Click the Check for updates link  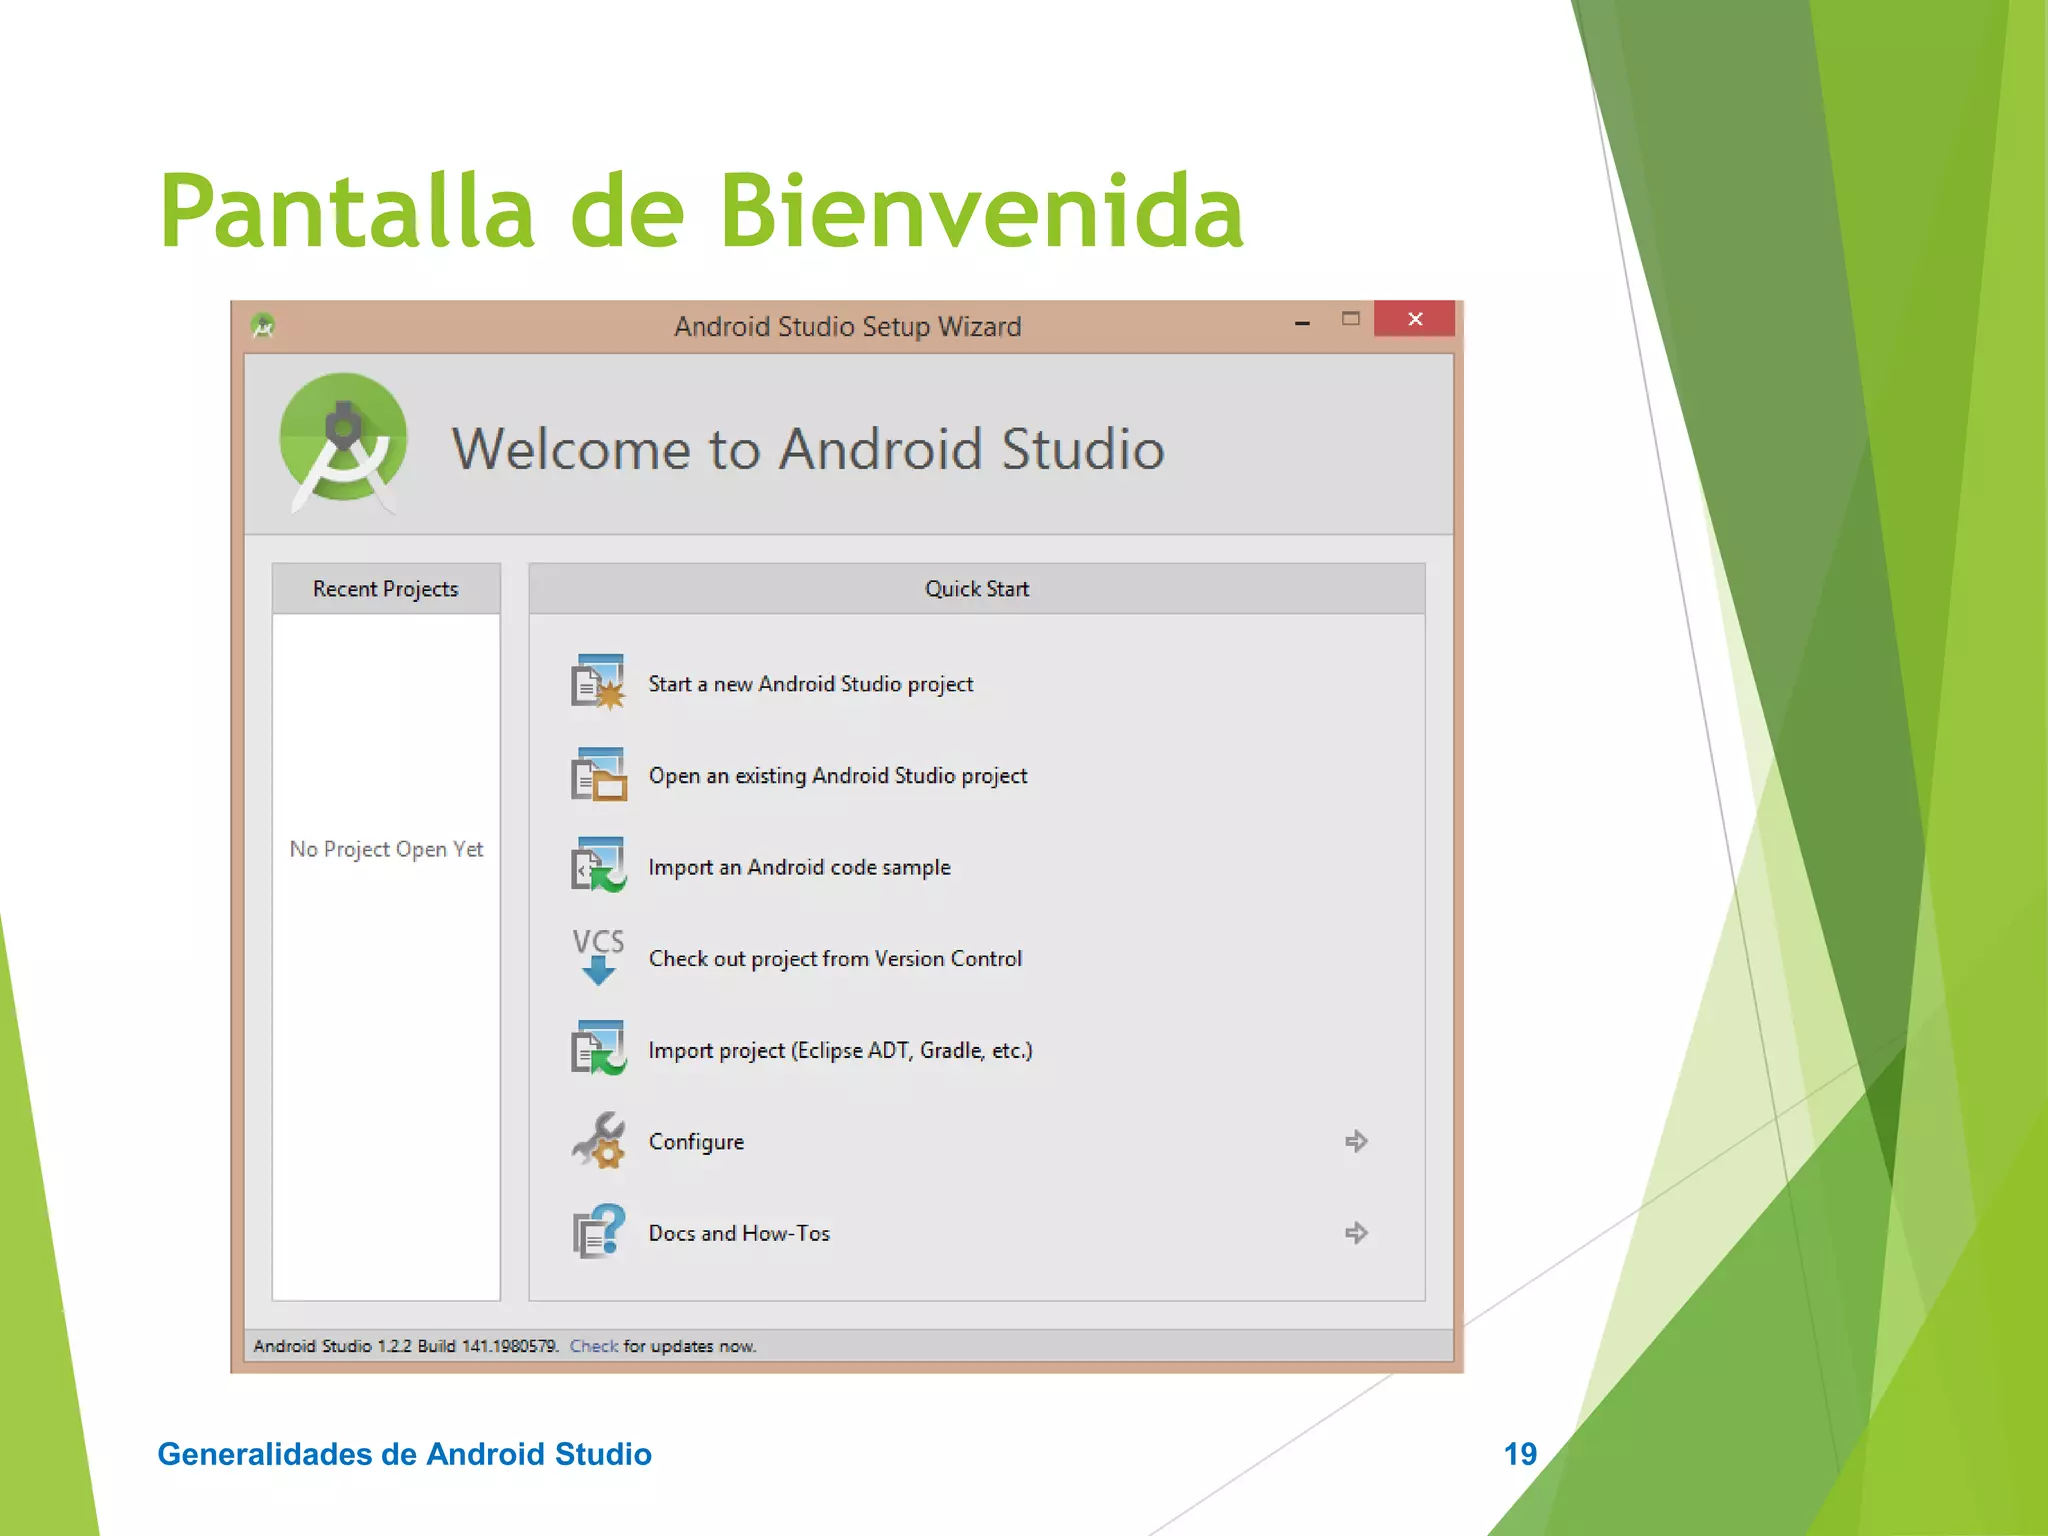tap(594, 1346)
